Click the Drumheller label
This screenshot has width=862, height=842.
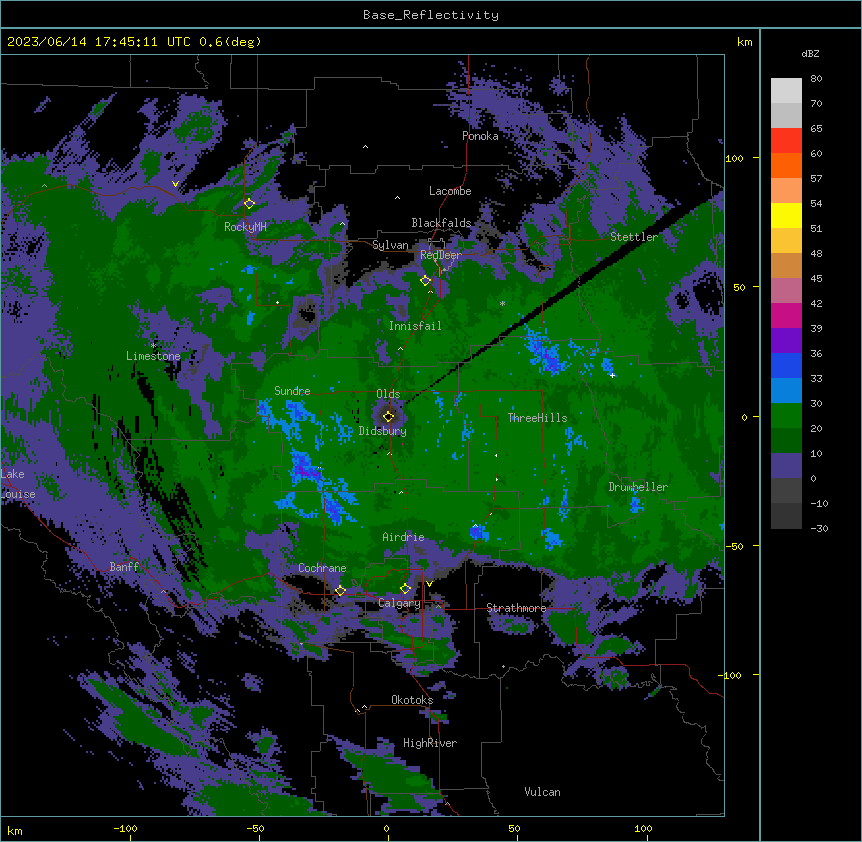coord(638,487)
